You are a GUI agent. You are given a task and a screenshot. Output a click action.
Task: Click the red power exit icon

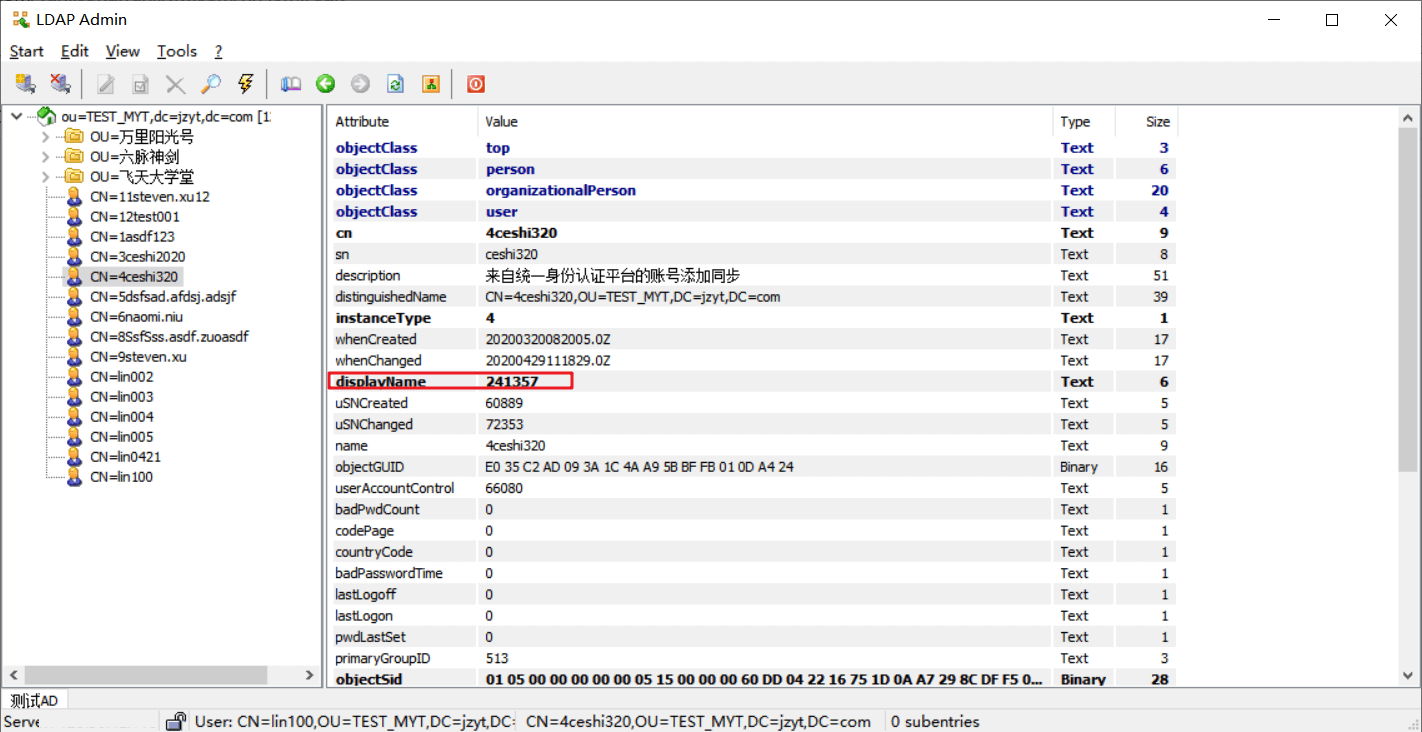pos(476,84)
